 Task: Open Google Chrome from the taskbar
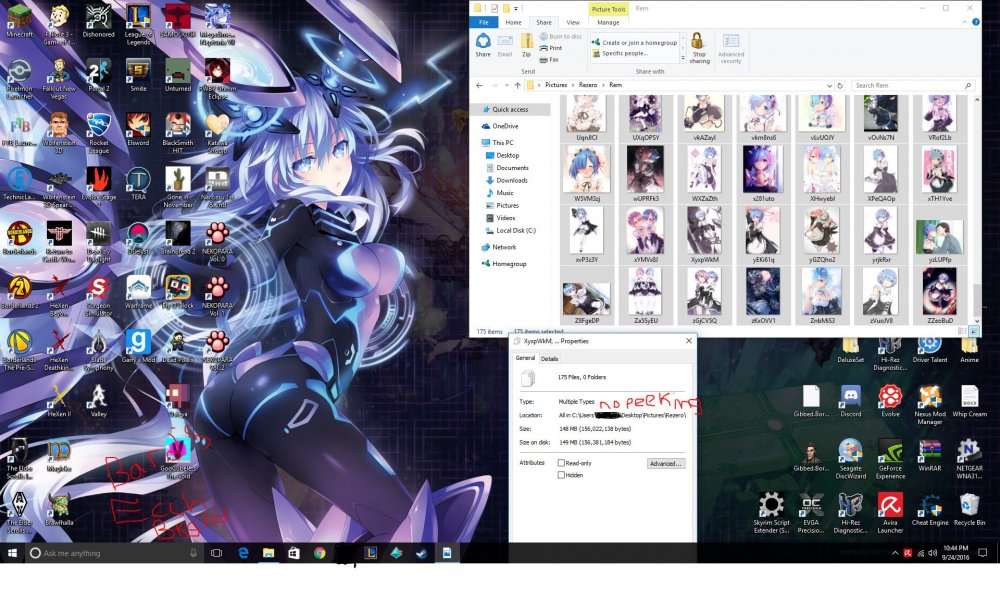pos(320,553)
